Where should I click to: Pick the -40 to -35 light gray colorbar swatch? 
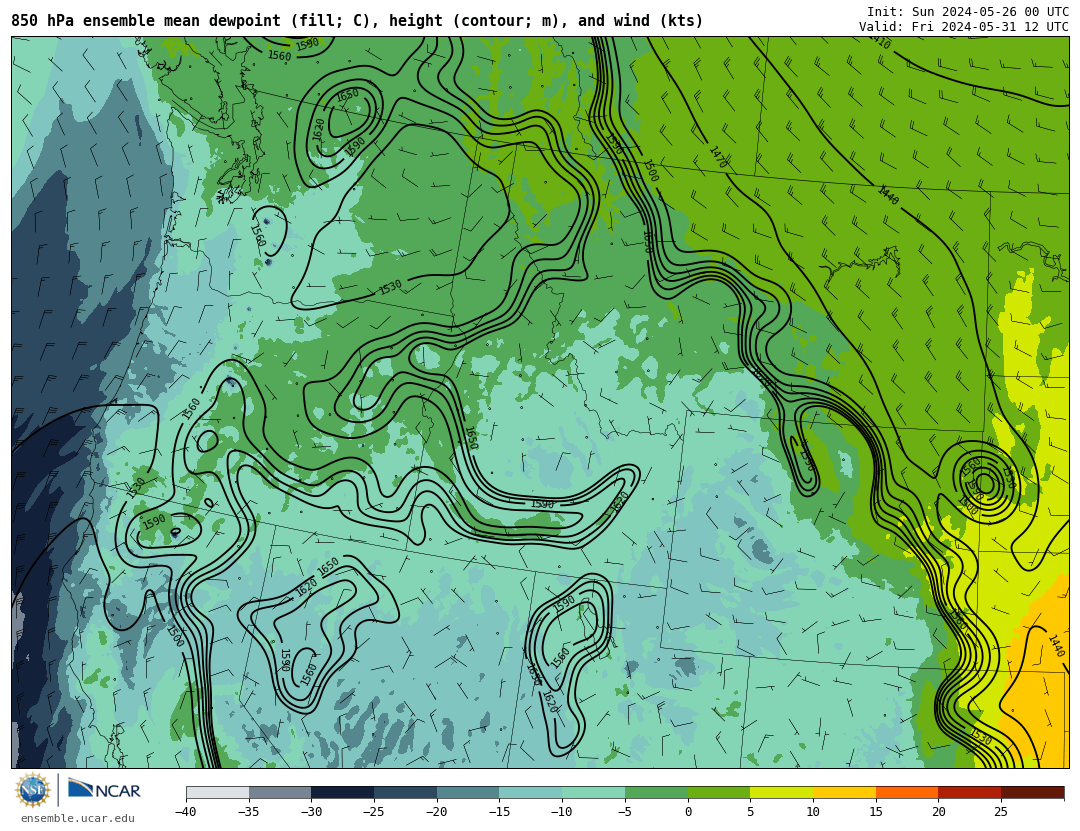(218, 792)
